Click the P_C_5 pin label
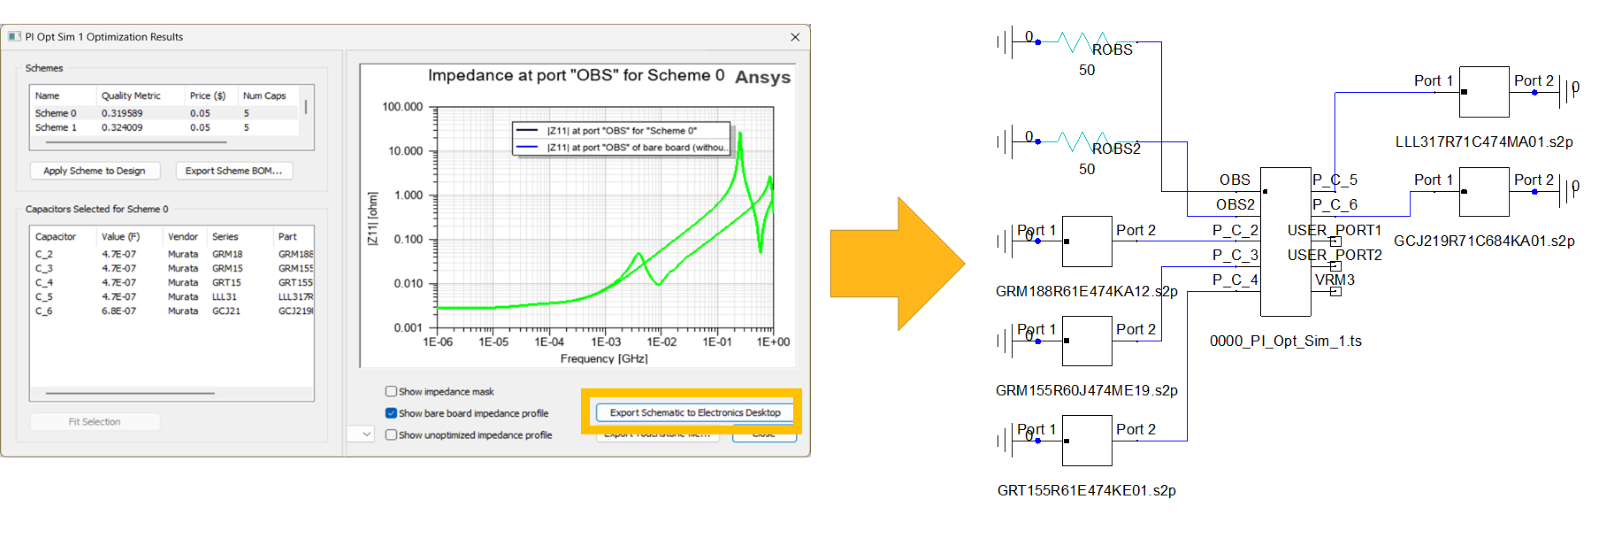 [1335, 180]
